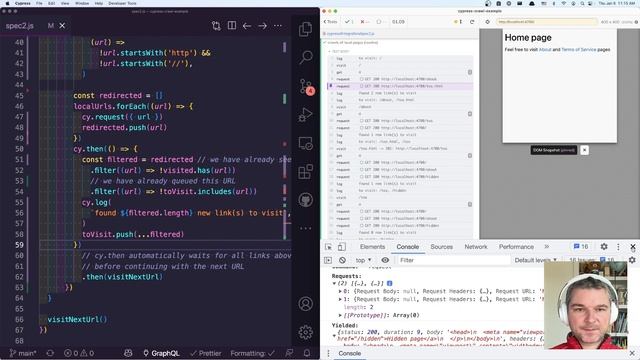The width and height of the screenshot is (640, 360).
Task: Toggle the console sidebar
Action: (328, 260)
